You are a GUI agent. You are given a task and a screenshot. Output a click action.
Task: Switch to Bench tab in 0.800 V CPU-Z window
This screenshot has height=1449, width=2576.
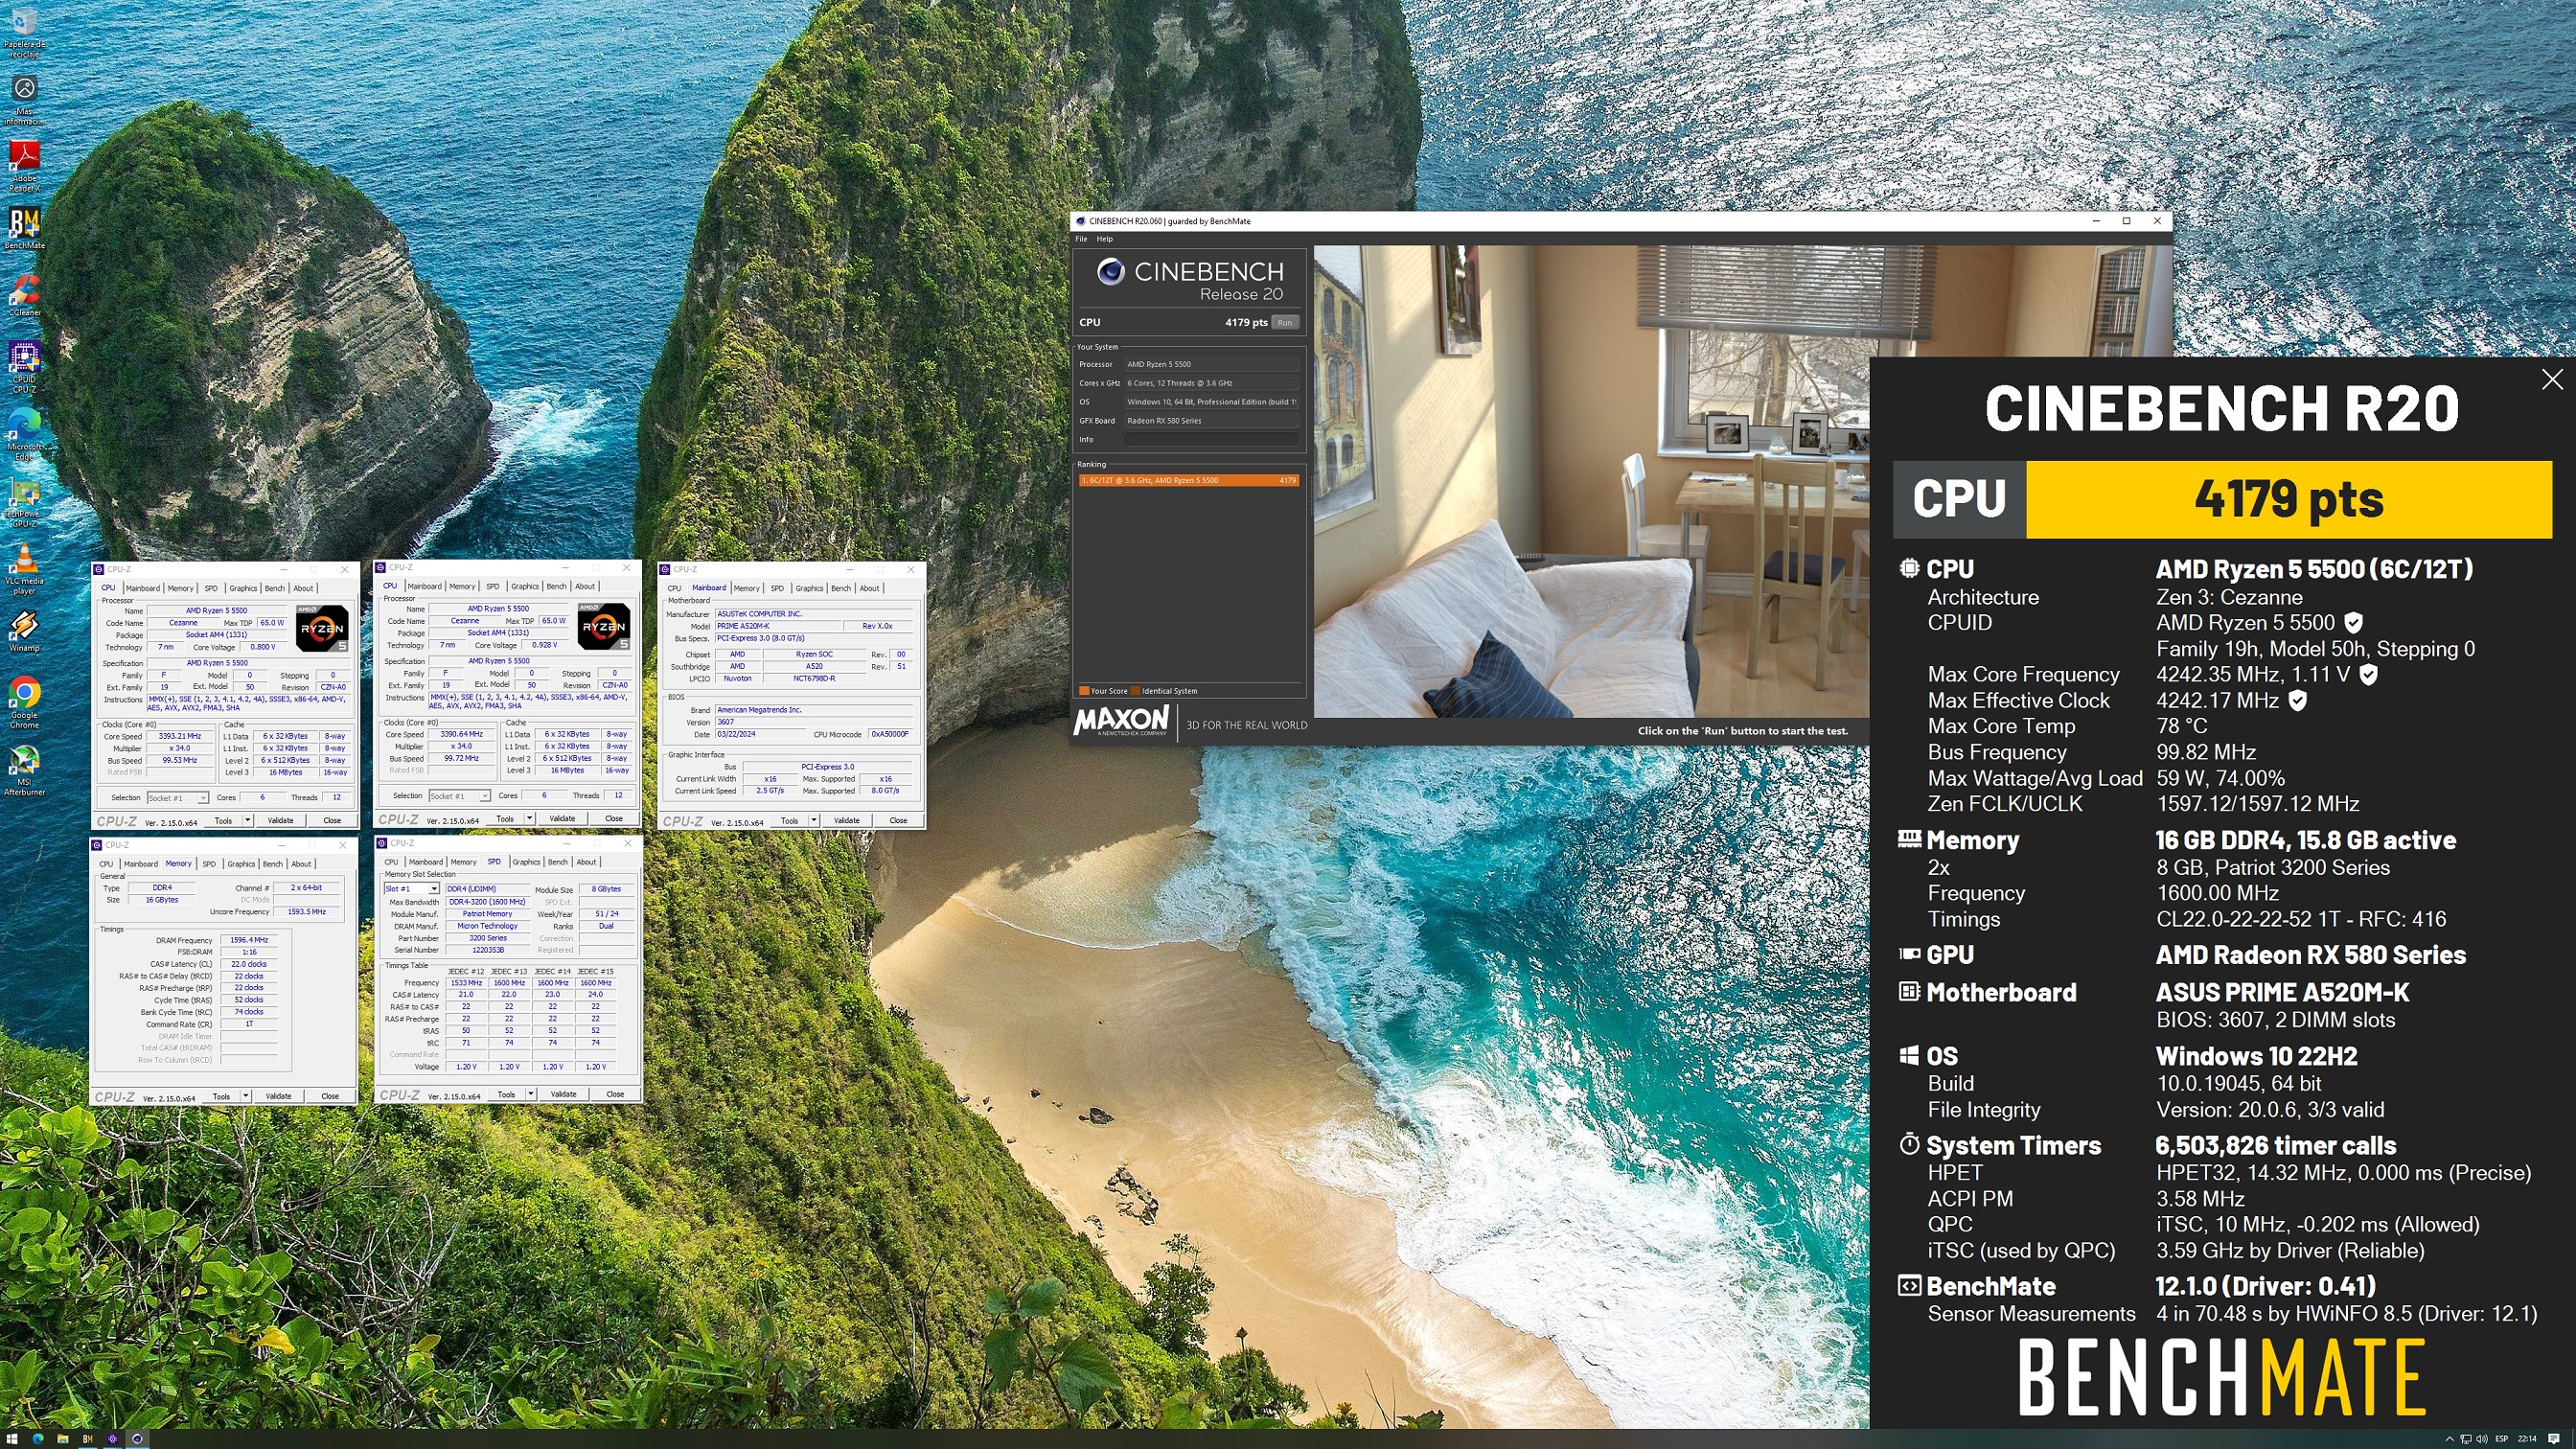point(274,588)
